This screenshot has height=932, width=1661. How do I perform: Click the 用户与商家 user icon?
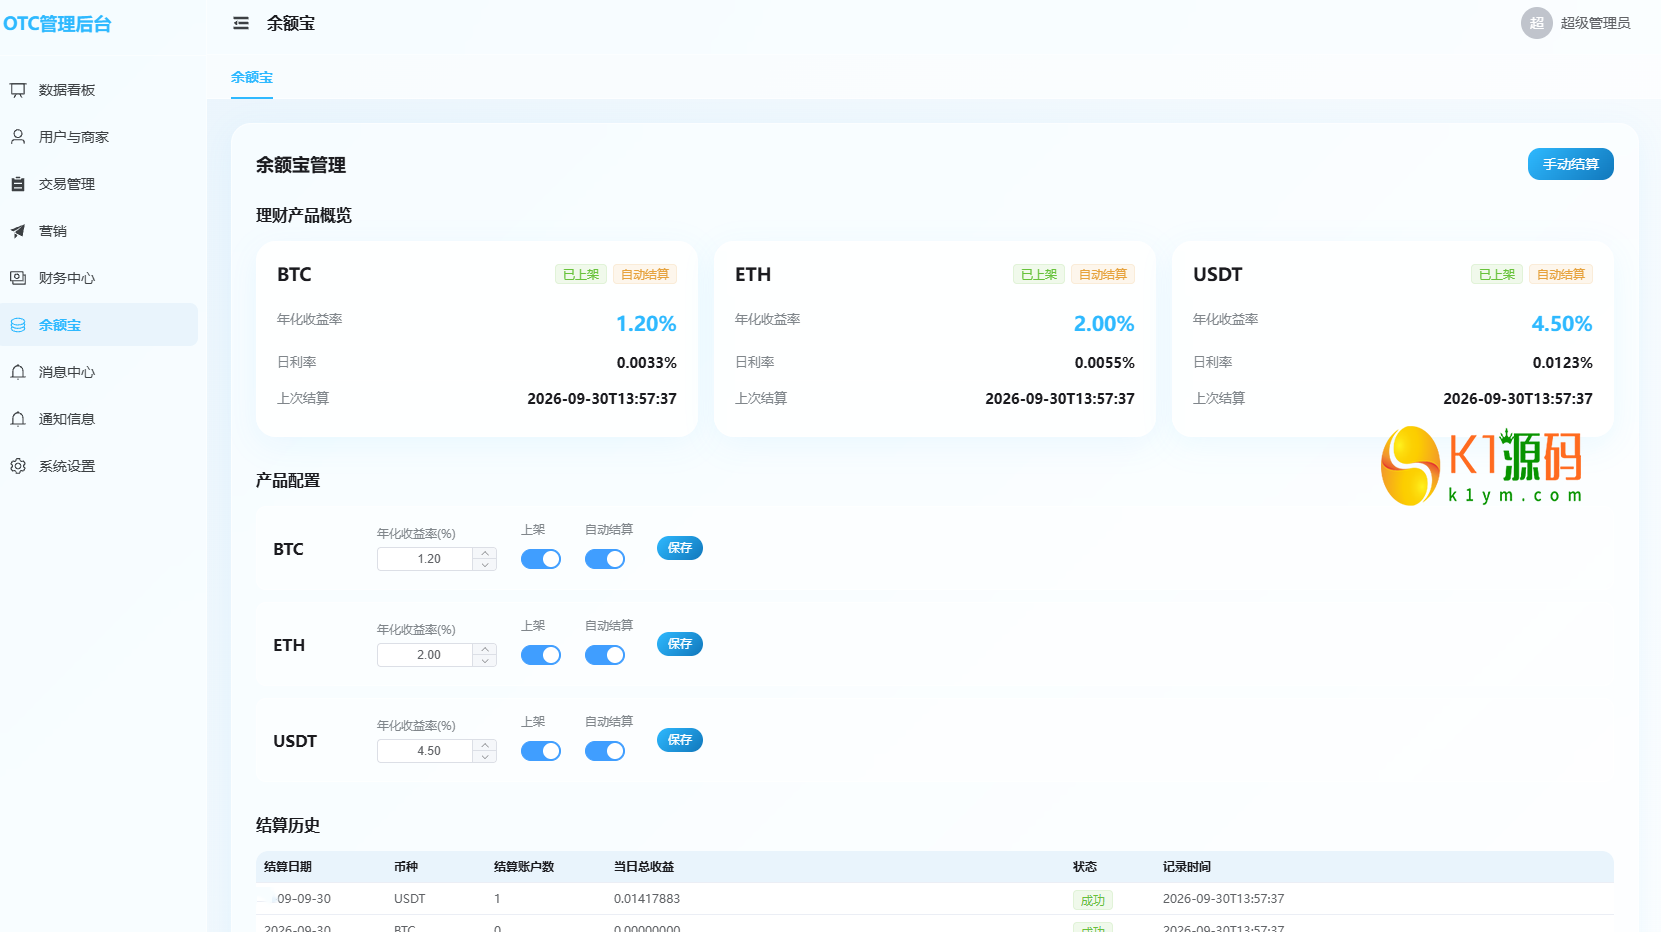pos(18,137)
